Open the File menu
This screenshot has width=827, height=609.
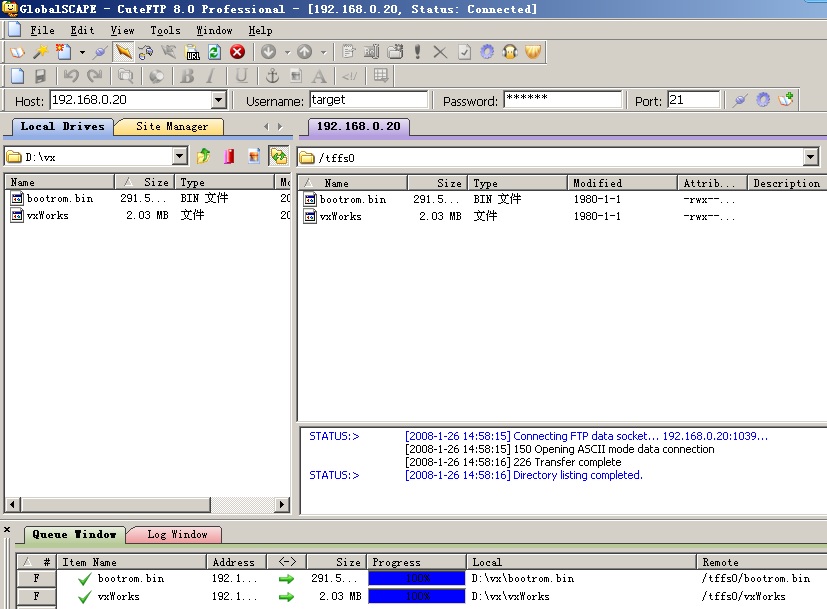(42, 31)
